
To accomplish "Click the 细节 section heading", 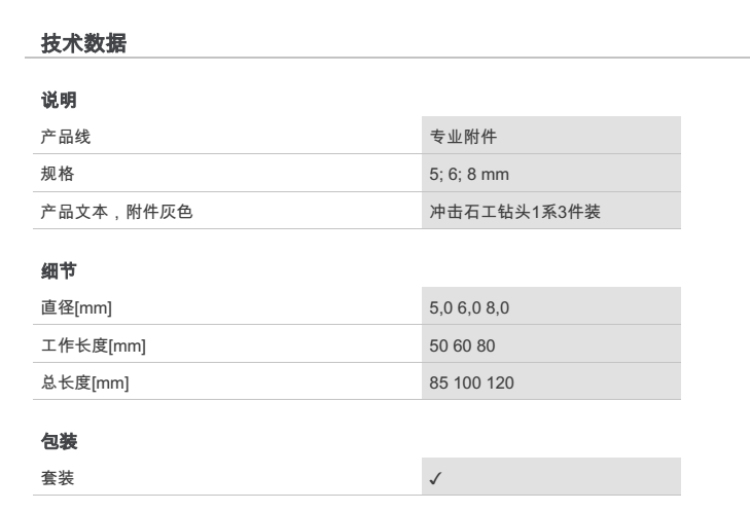I will click(59, 271).
